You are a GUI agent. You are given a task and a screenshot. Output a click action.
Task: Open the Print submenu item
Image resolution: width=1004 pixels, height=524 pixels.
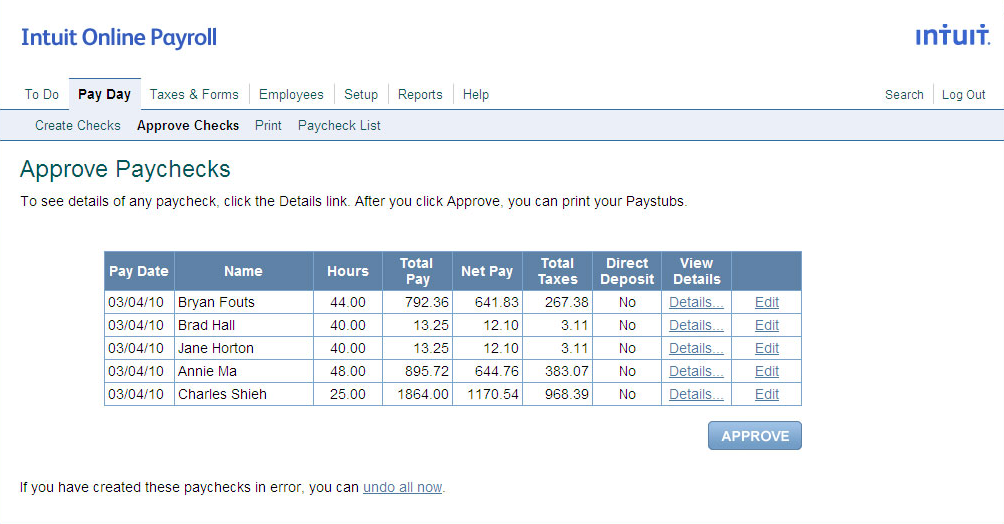(x=268, y=126)
